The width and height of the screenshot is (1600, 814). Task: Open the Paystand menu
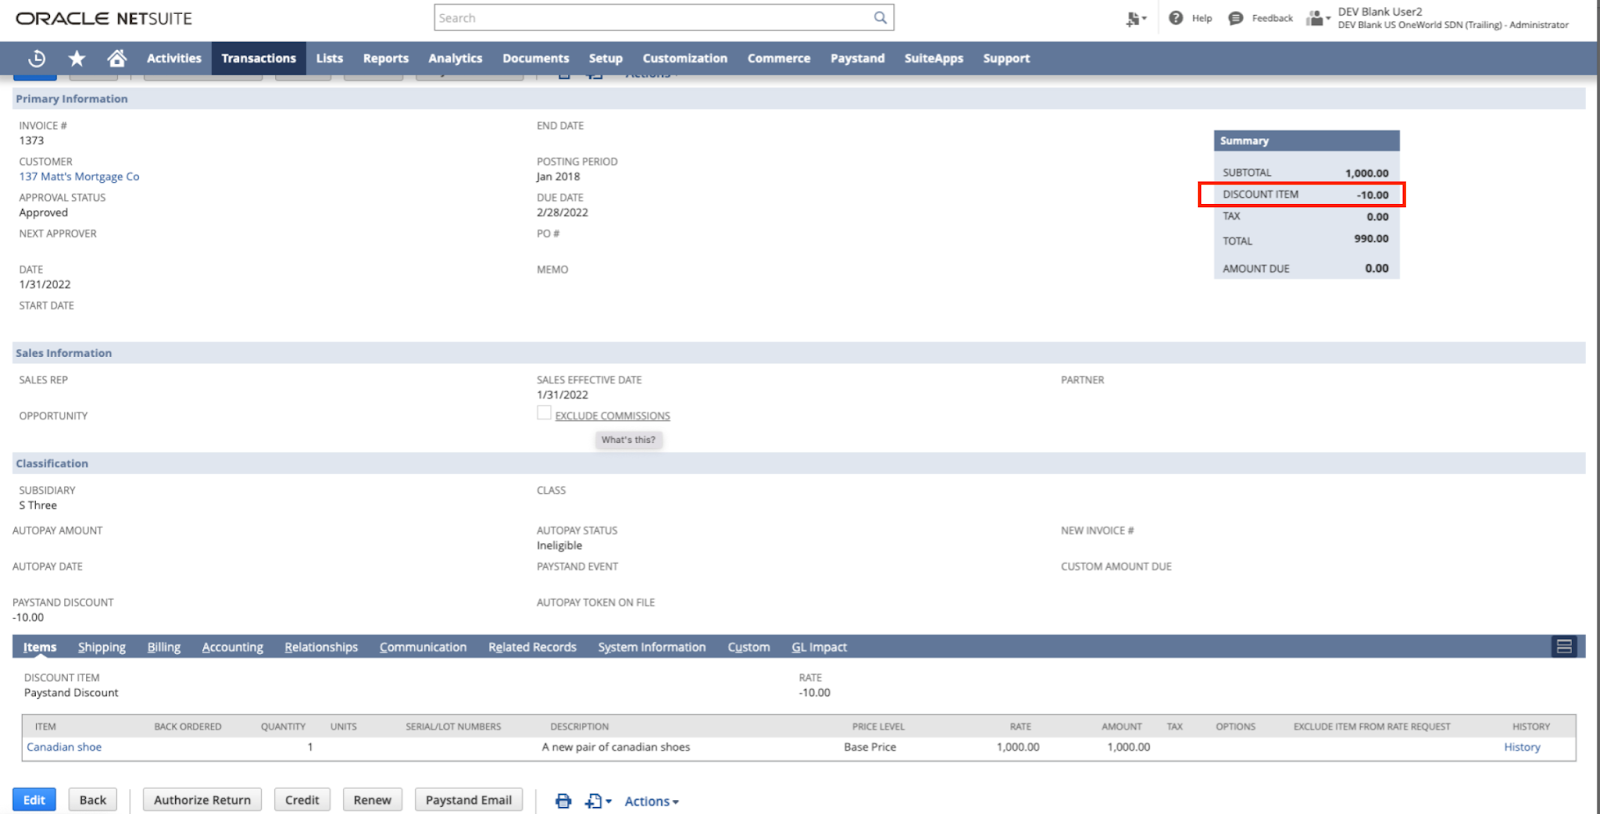click(857, 58)
